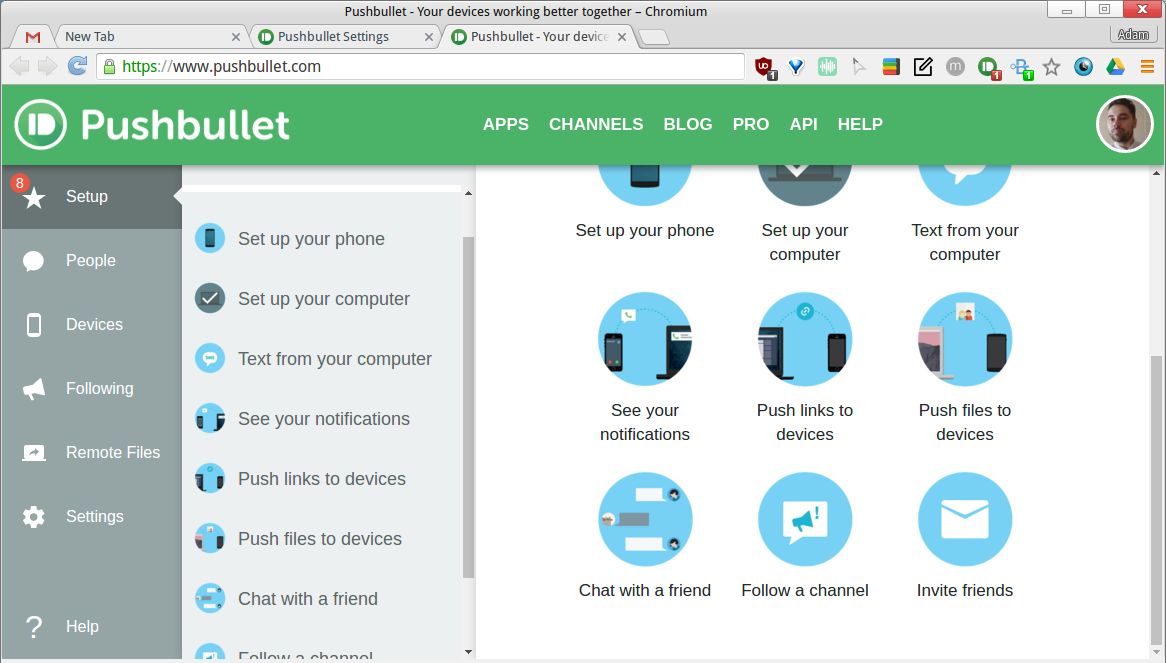Click the 'Invite friends' grid label
The image size is (1166, 663).
click(964, 590)
